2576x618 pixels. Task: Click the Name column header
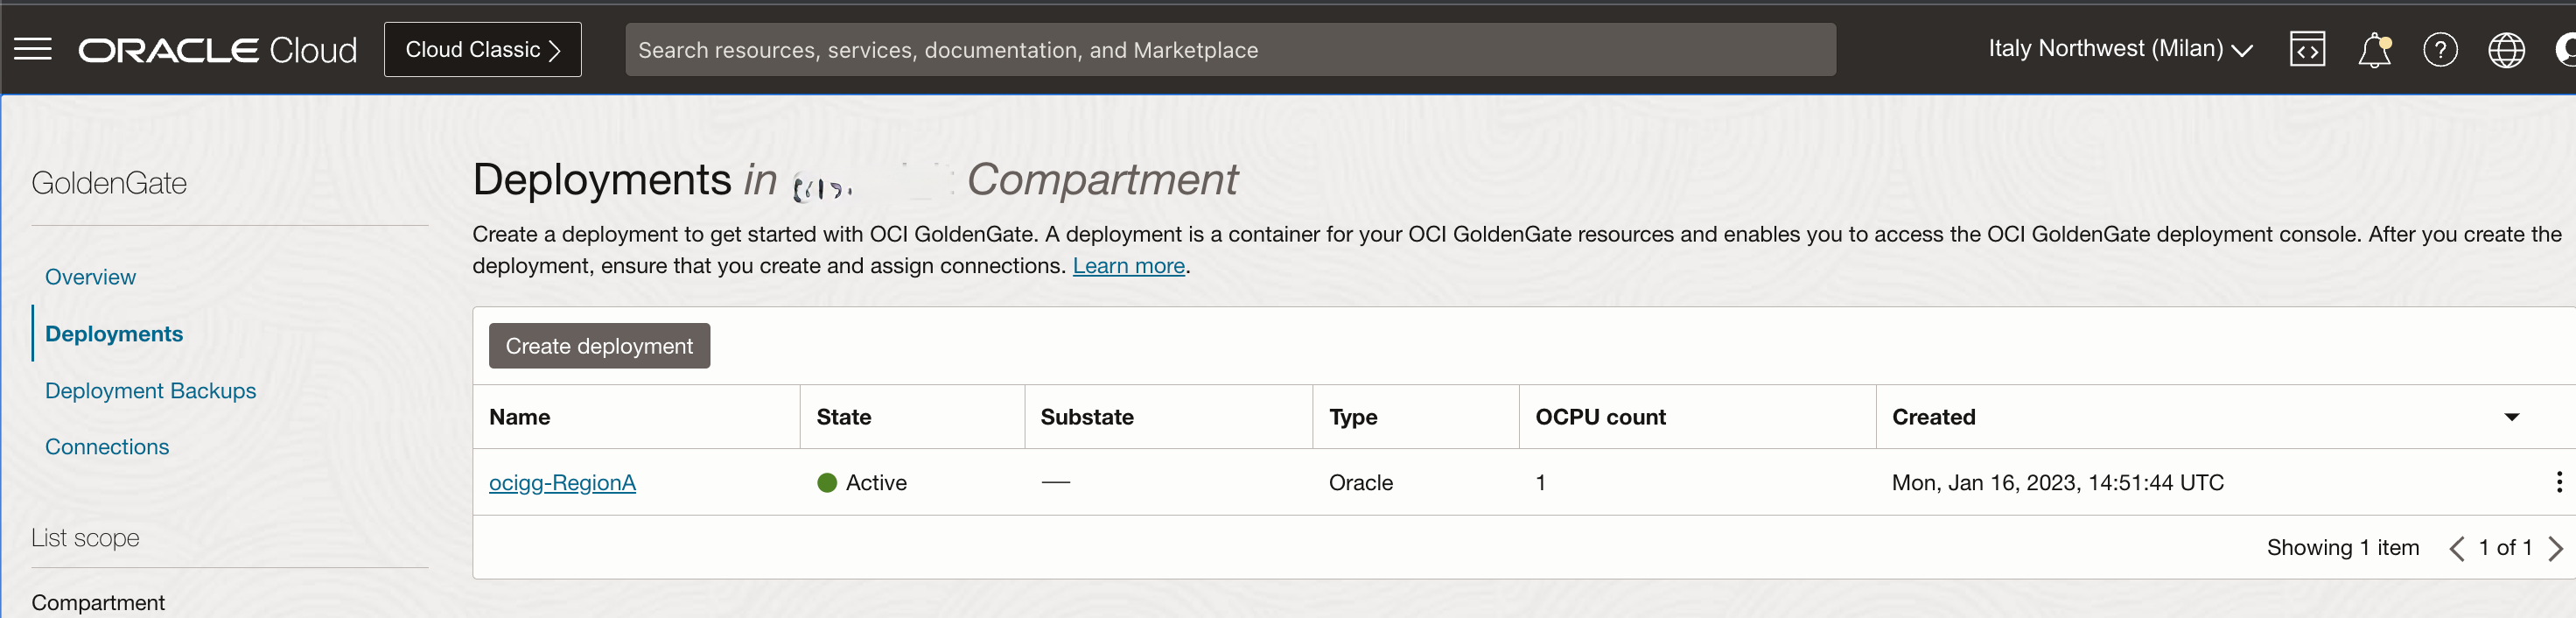coord(520,417)
